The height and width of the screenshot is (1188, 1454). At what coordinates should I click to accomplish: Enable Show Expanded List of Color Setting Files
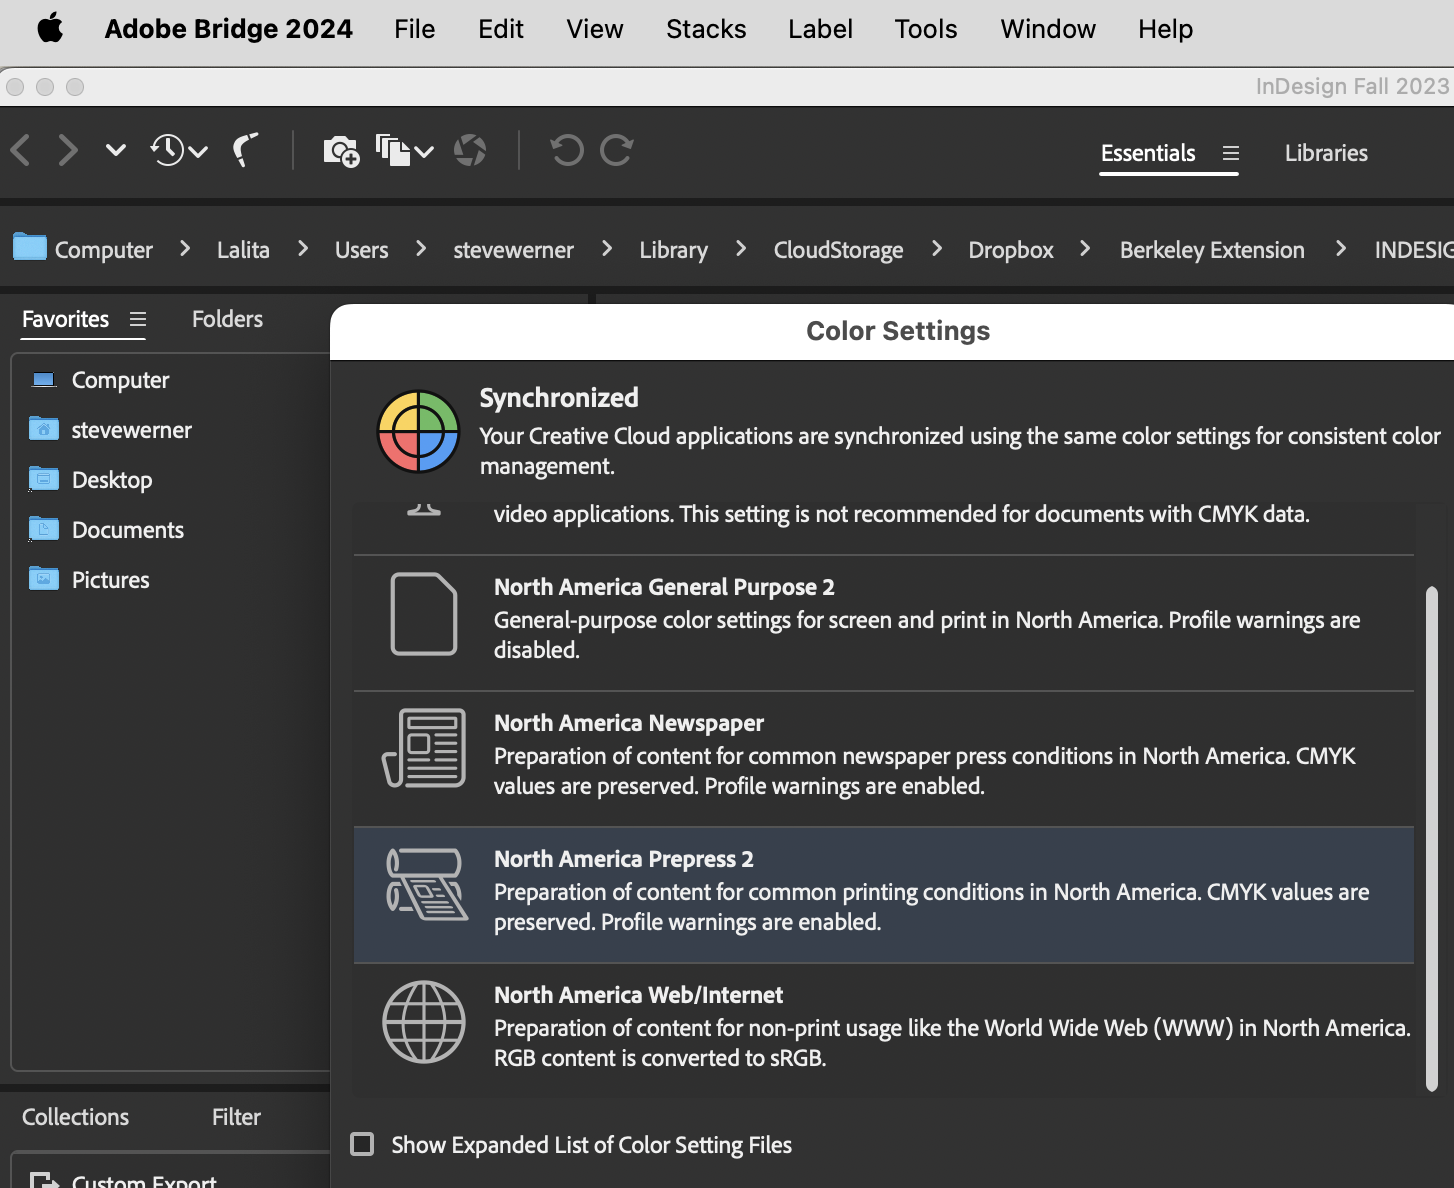[362, 1144]
